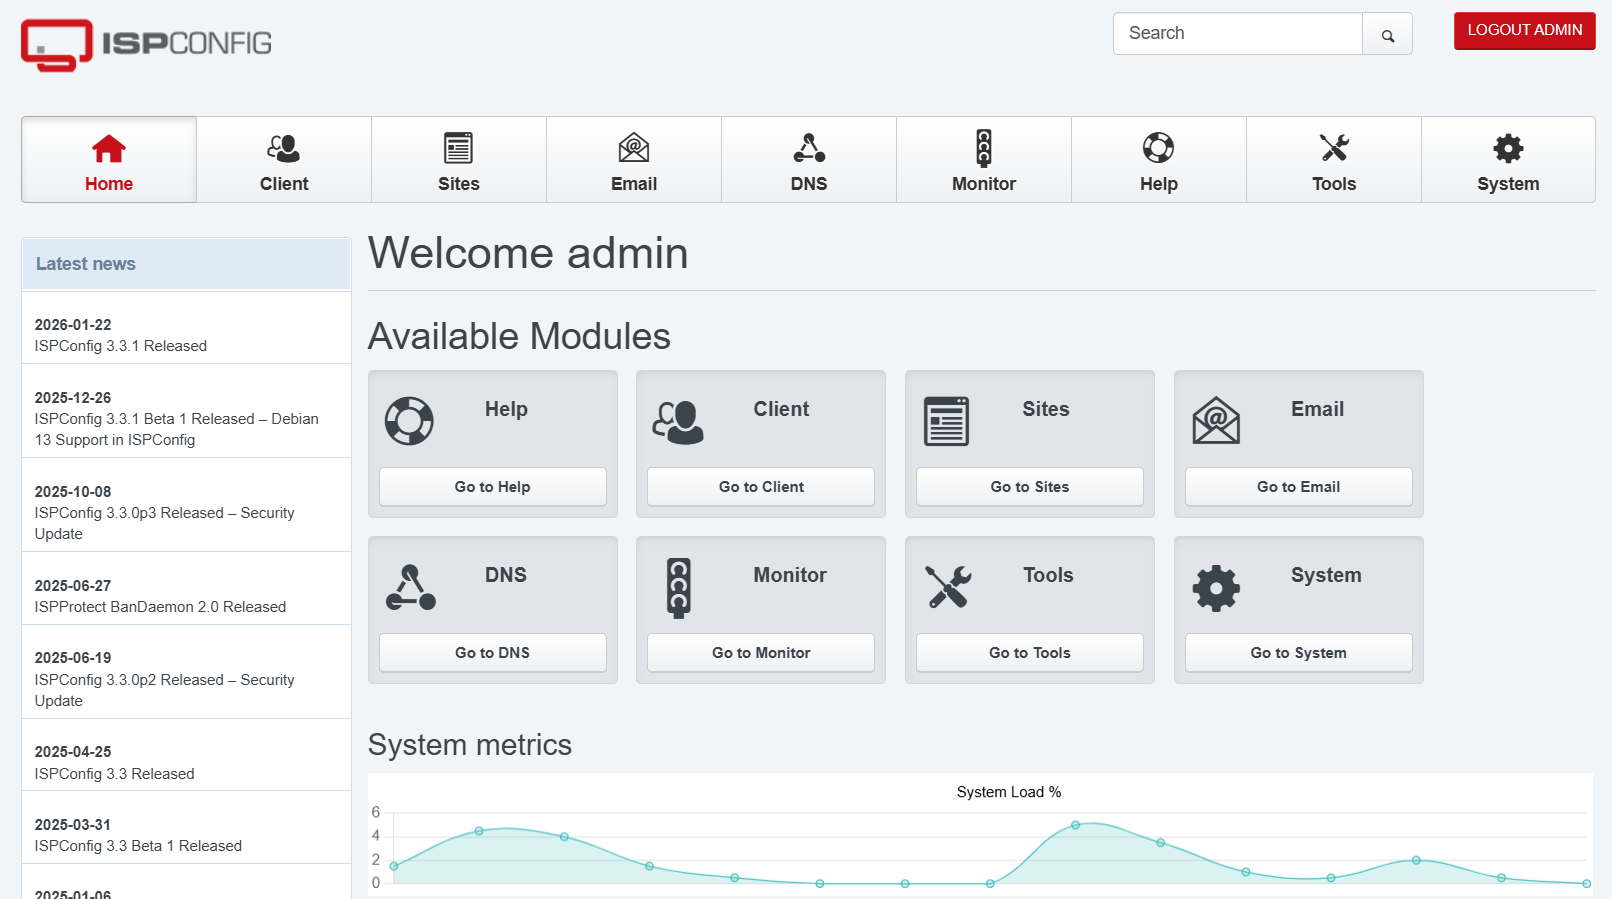
Task: Click the ISPConfig logo
Action: pos(146,45)
